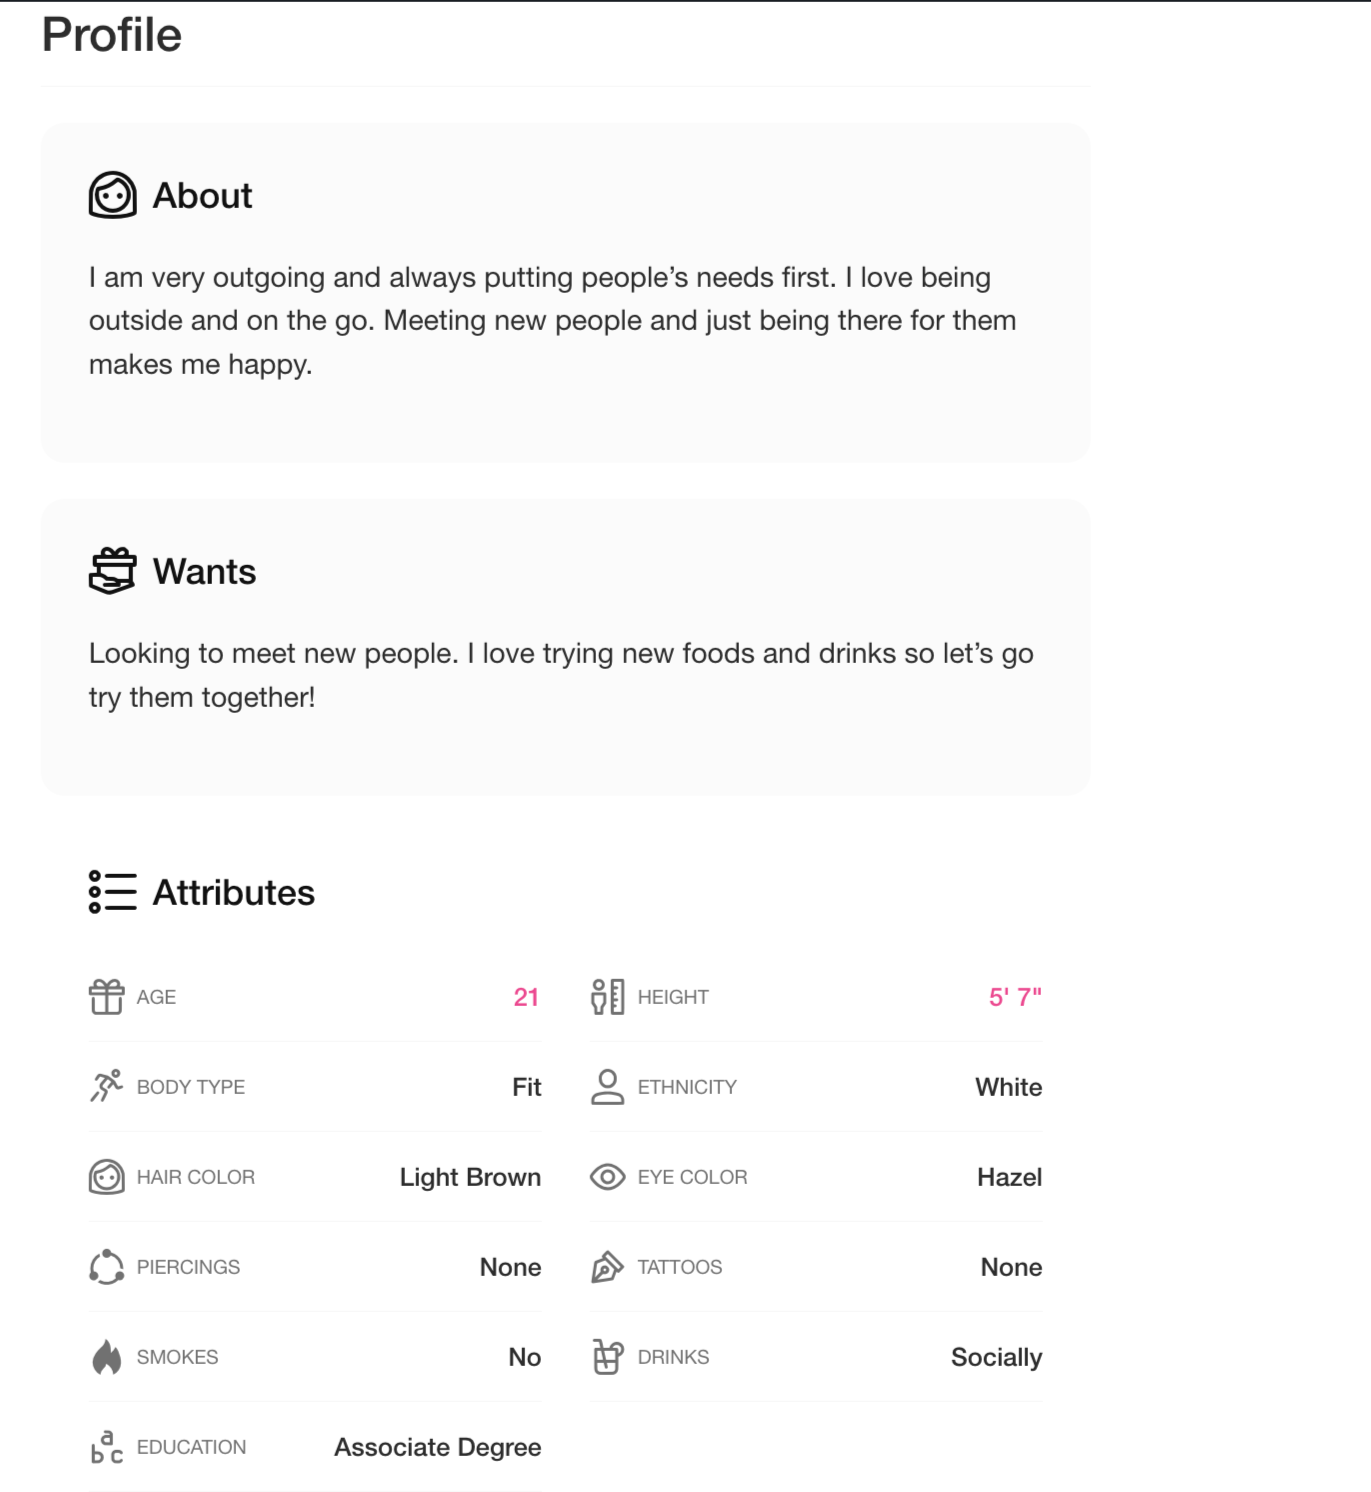Click the Piercings ring icon
Image resolution: width=1371 pixels, height=1492 pixels.
[x=106, y=1267]
